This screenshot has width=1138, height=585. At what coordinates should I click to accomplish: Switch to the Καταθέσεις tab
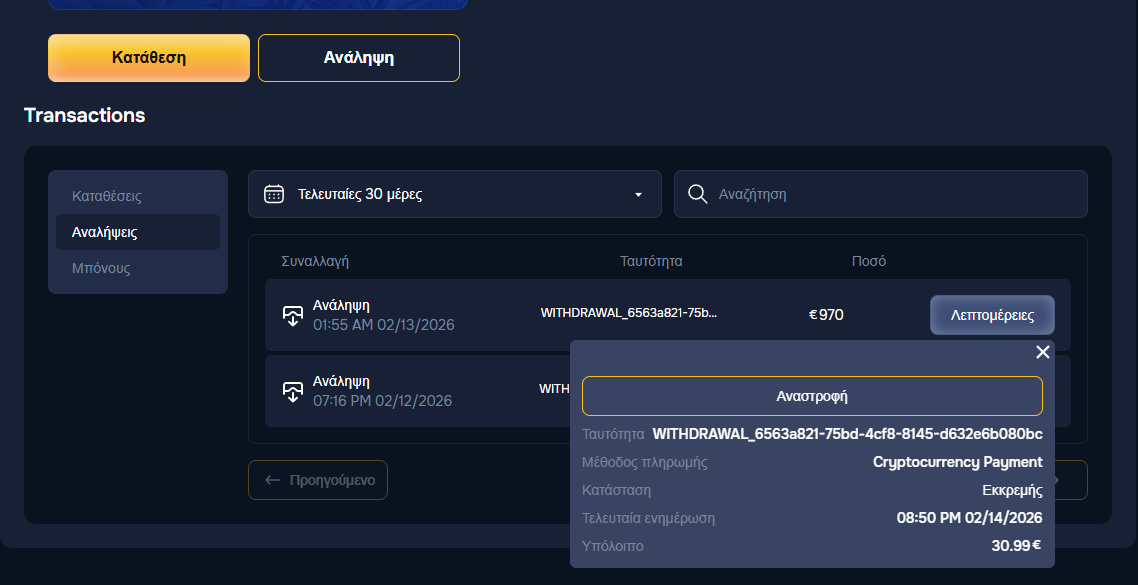pyautogui.click(x=107, y=196)
